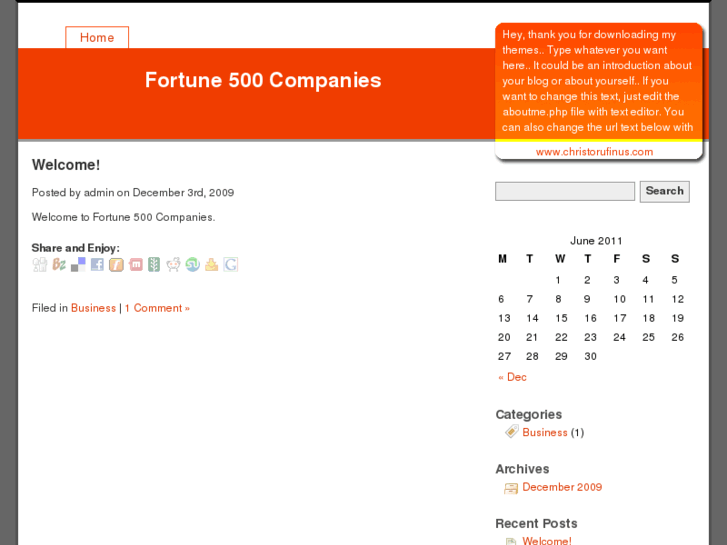This screenshot has height=545, width=727.
Task: Click the orange italic f share icon
Action: point(116,265)
